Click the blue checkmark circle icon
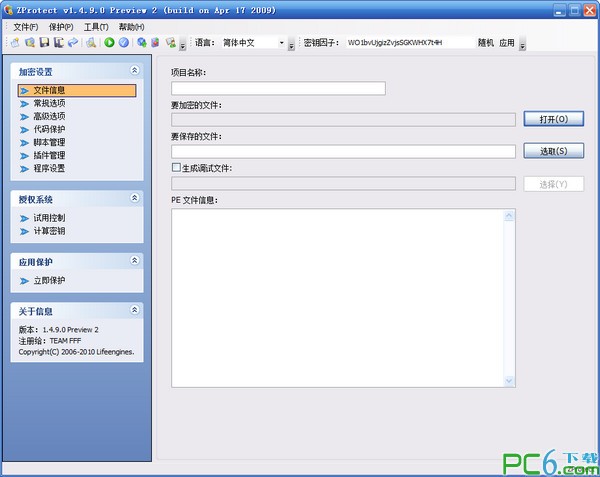 tap(124, 42)
